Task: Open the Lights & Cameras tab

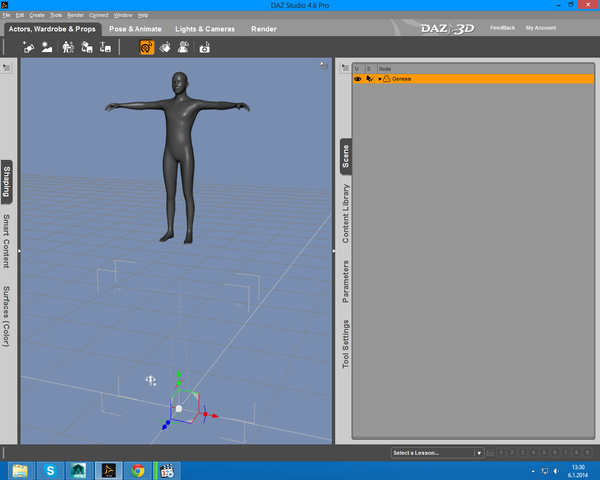Action: (206, 29)
